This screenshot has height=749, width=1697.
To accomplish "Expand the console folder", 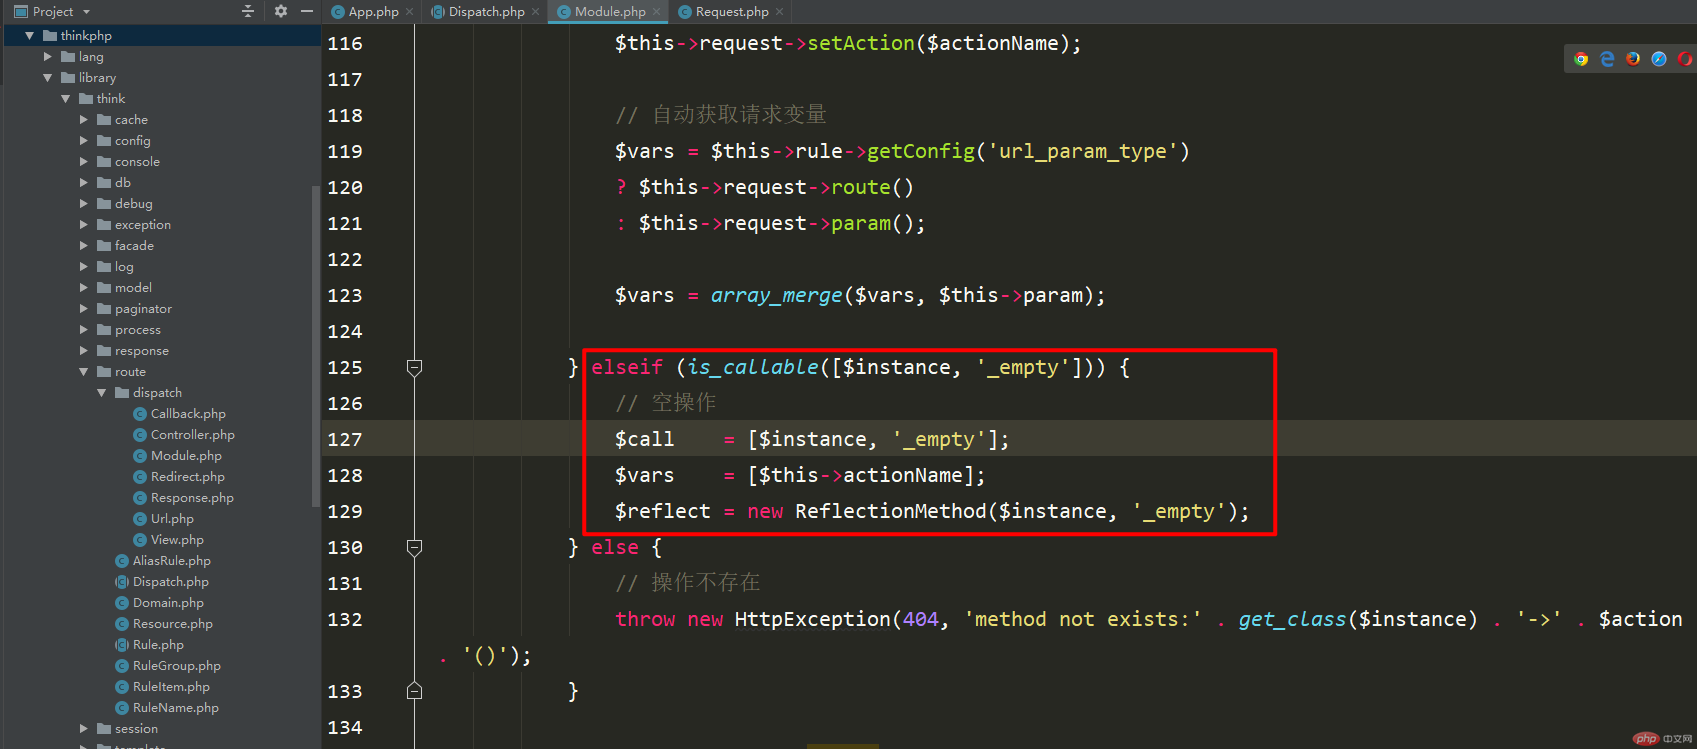I will click(84, 161).
